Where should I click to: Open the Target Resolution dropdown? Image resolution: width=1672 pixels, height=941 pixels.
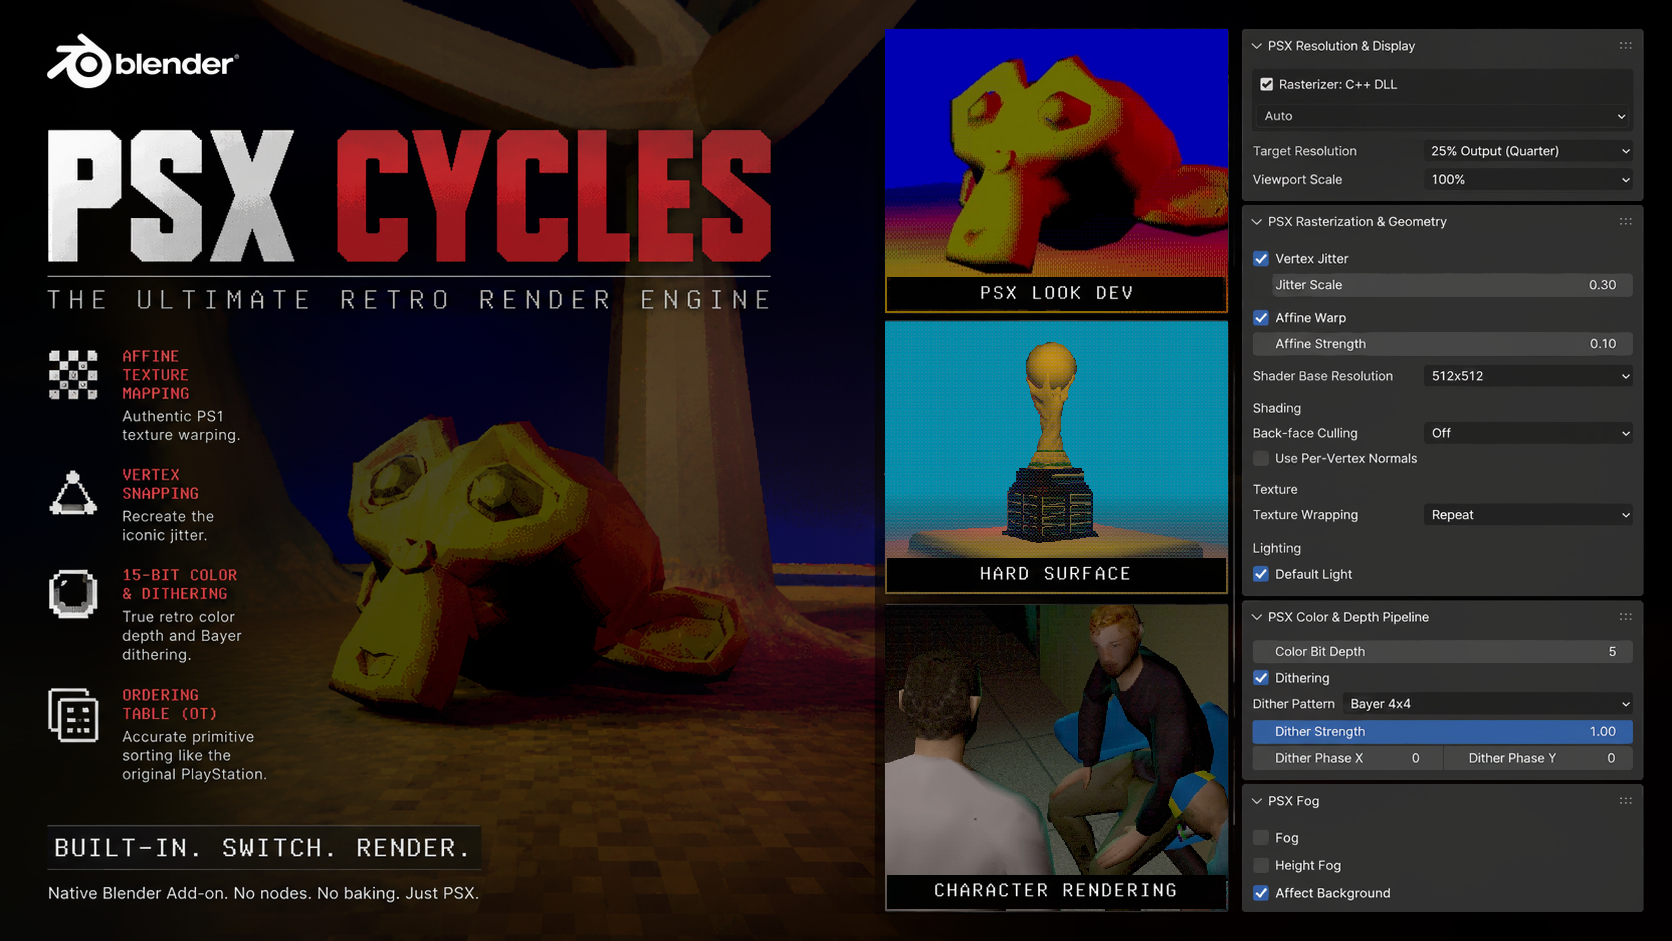[x=1528, y=151]
